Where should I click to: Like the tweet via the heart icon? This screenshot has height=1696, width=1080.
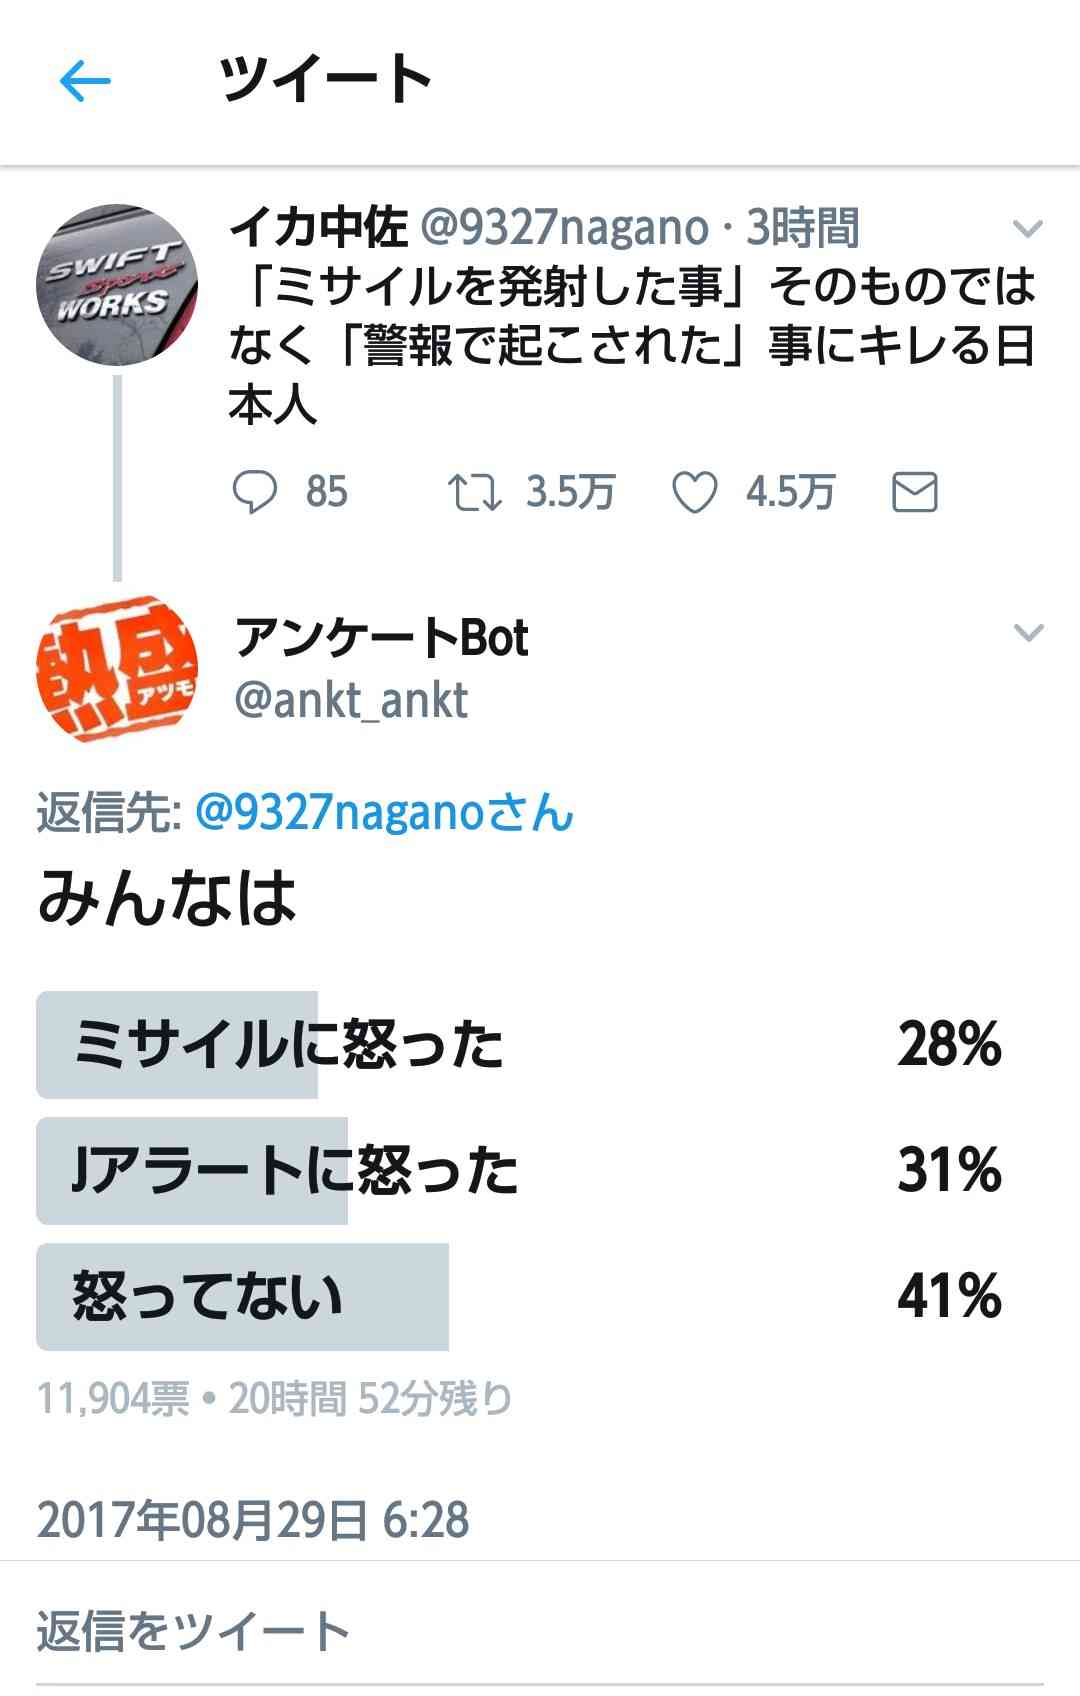[694, 492]
